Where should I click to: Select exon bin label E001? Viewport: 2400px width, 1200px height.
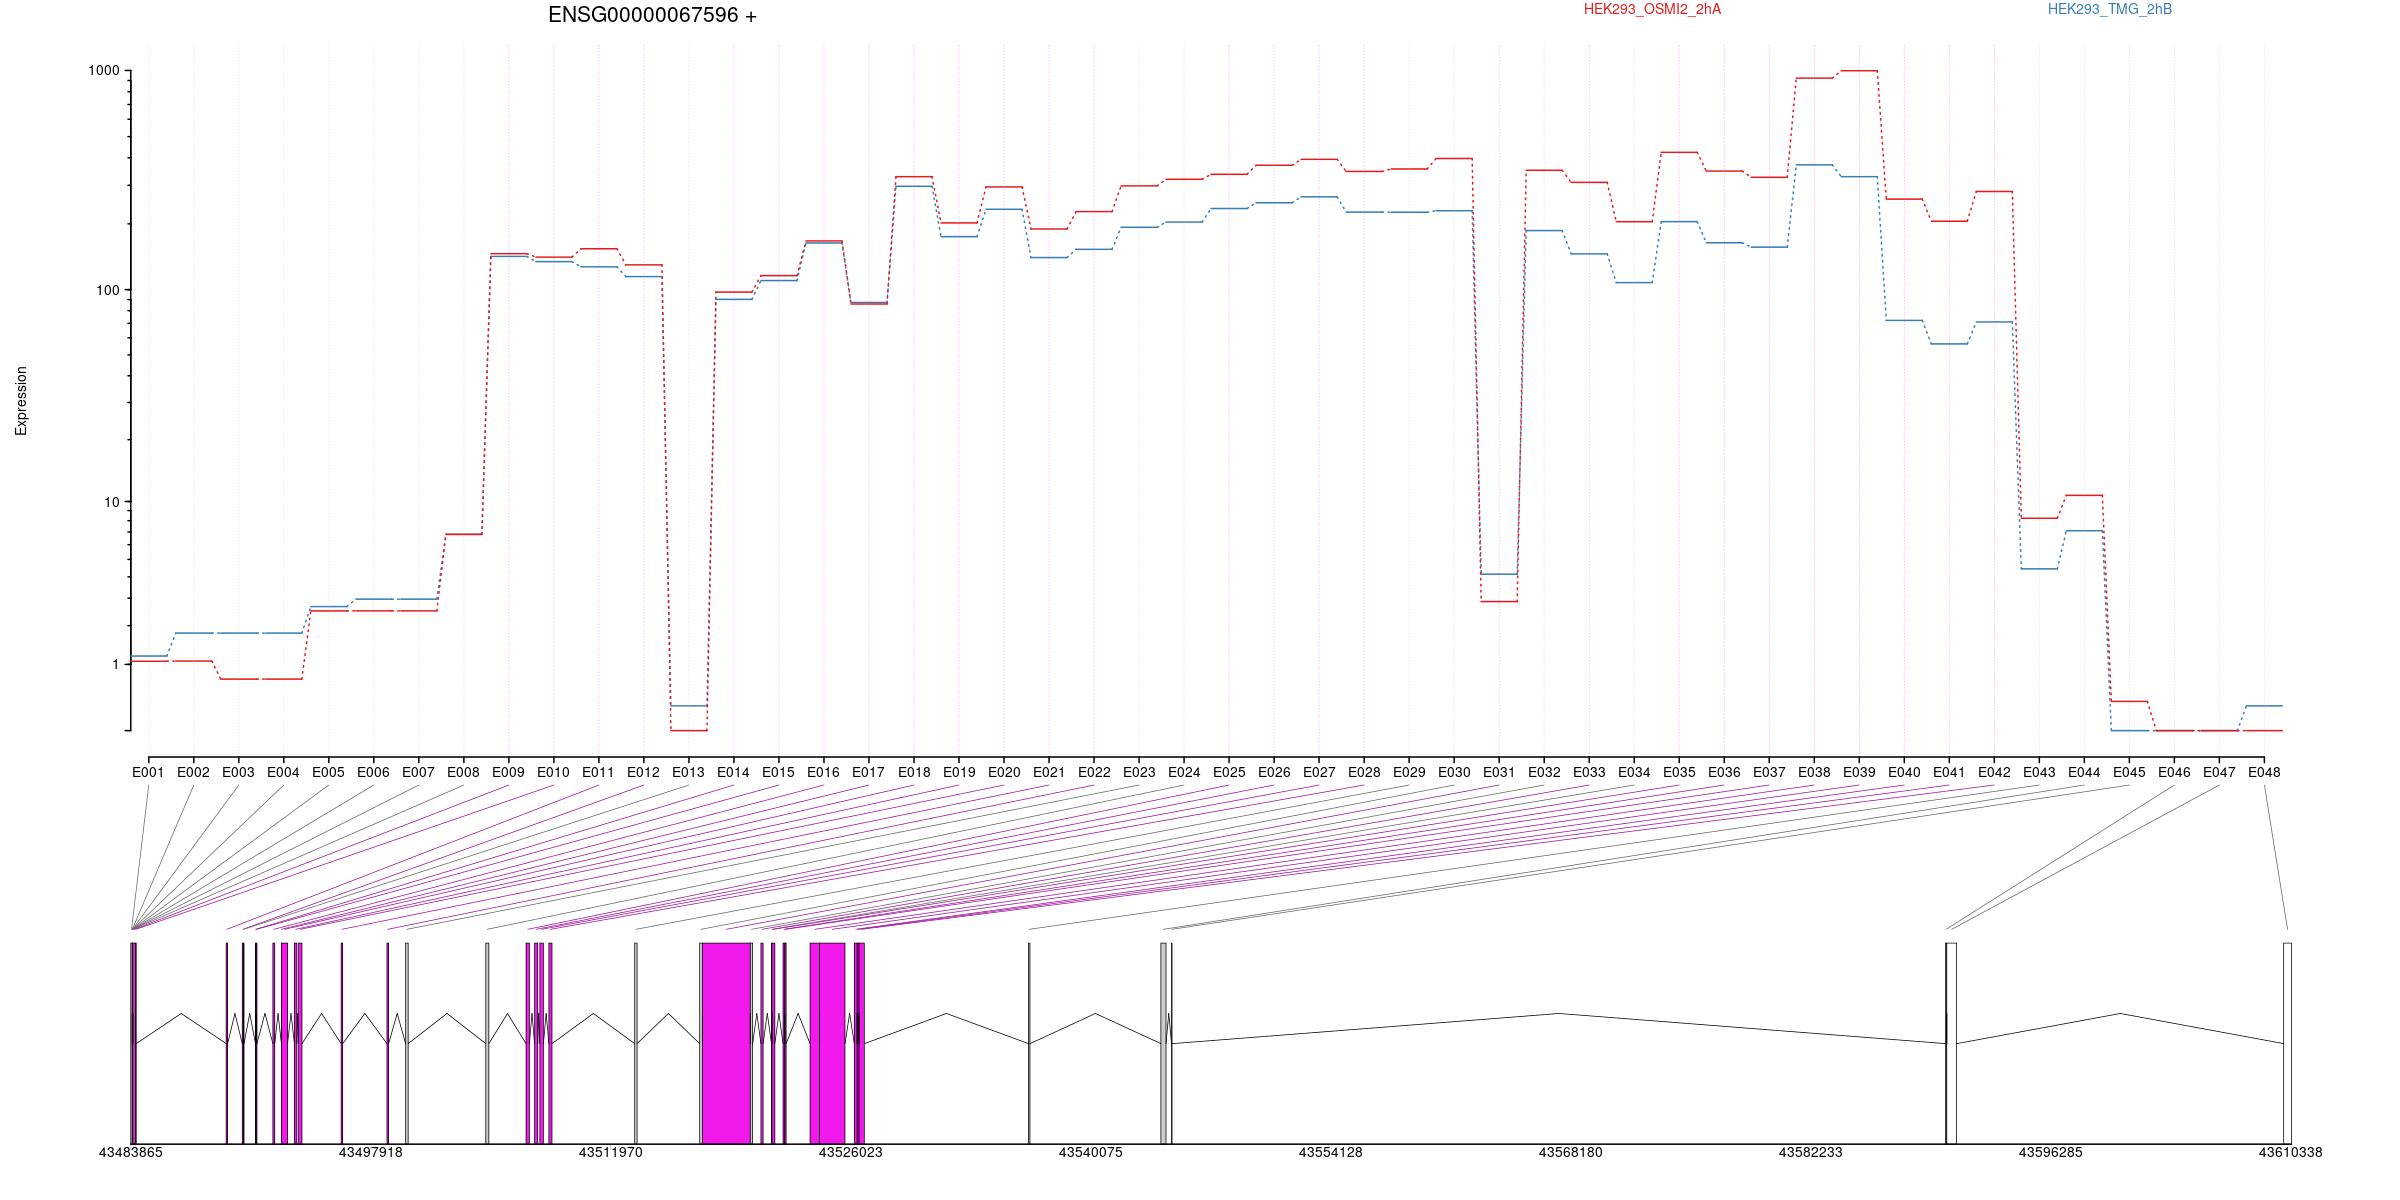148,772
